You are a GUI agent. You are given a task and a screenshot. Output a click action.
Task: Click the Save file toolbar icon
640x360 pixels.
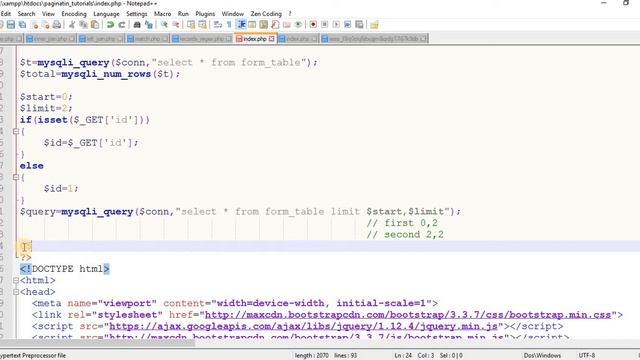[11, 25]
